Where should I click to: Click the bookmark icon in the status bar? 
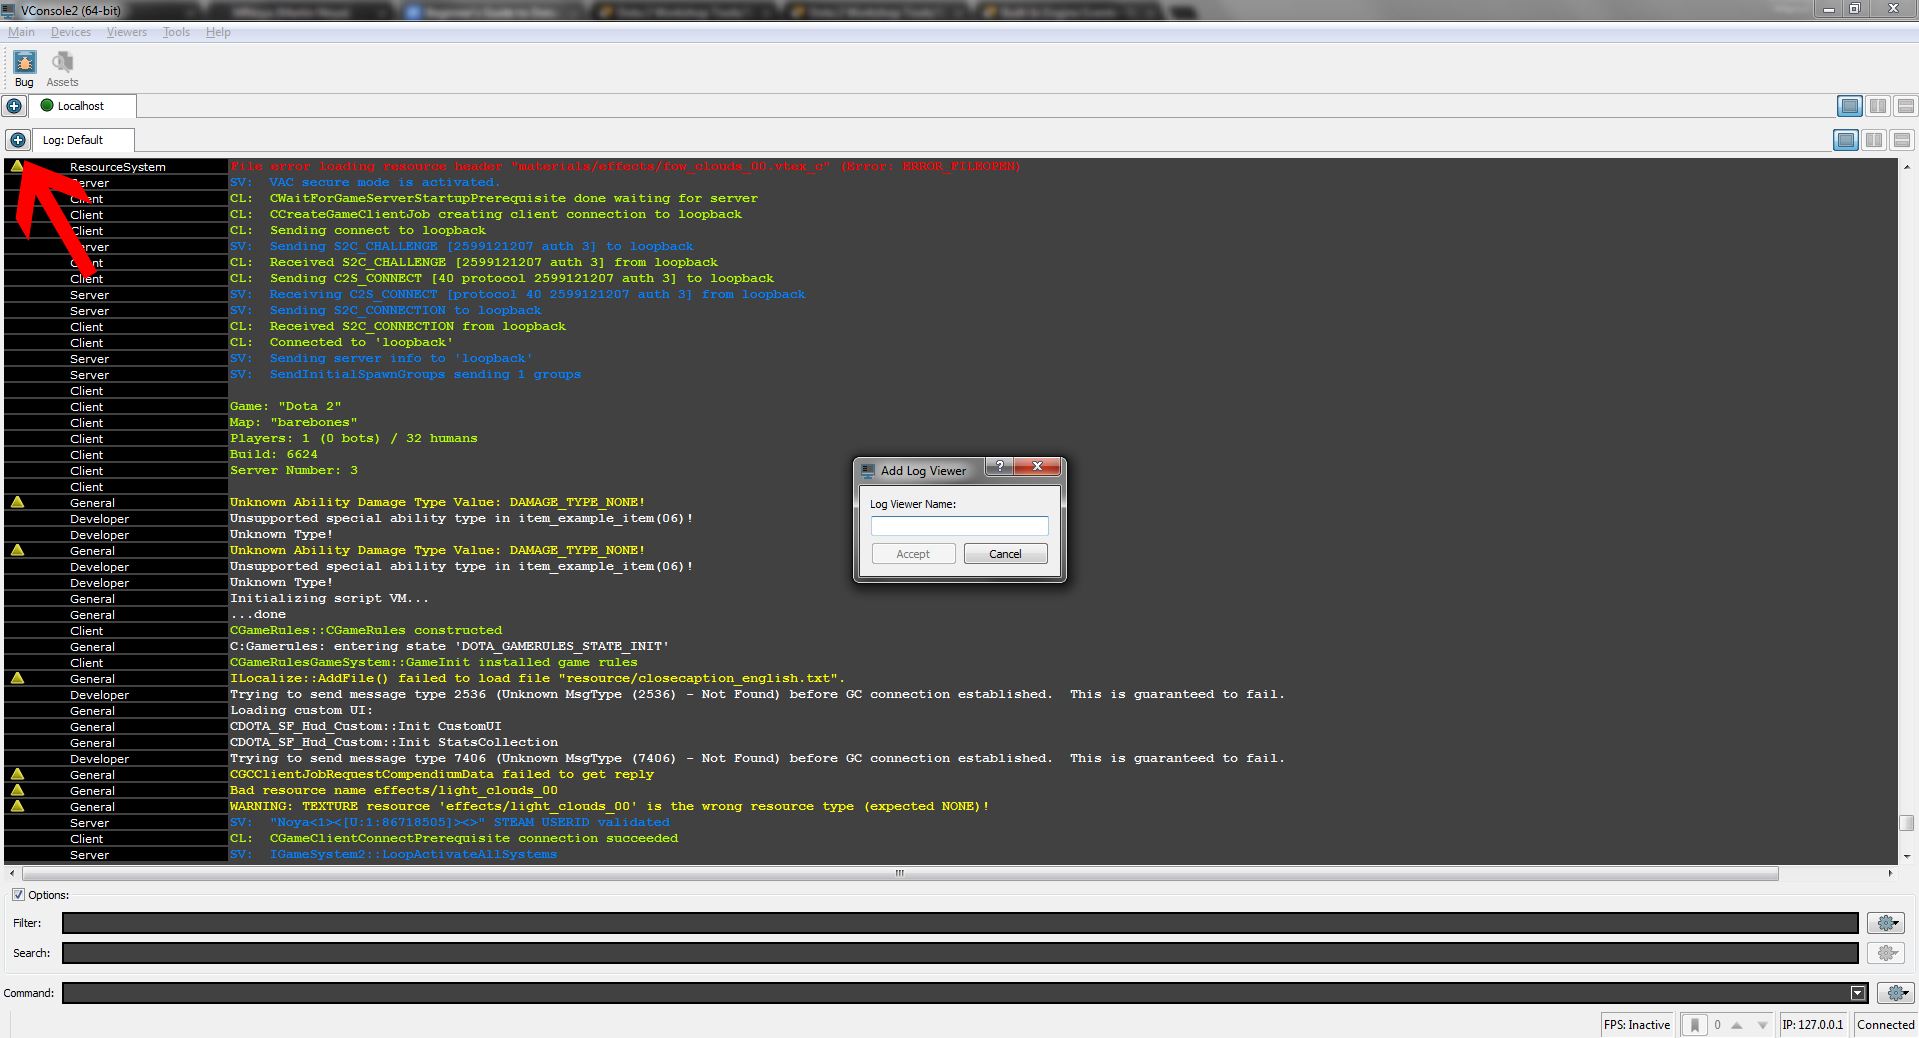[1694, 1025]
